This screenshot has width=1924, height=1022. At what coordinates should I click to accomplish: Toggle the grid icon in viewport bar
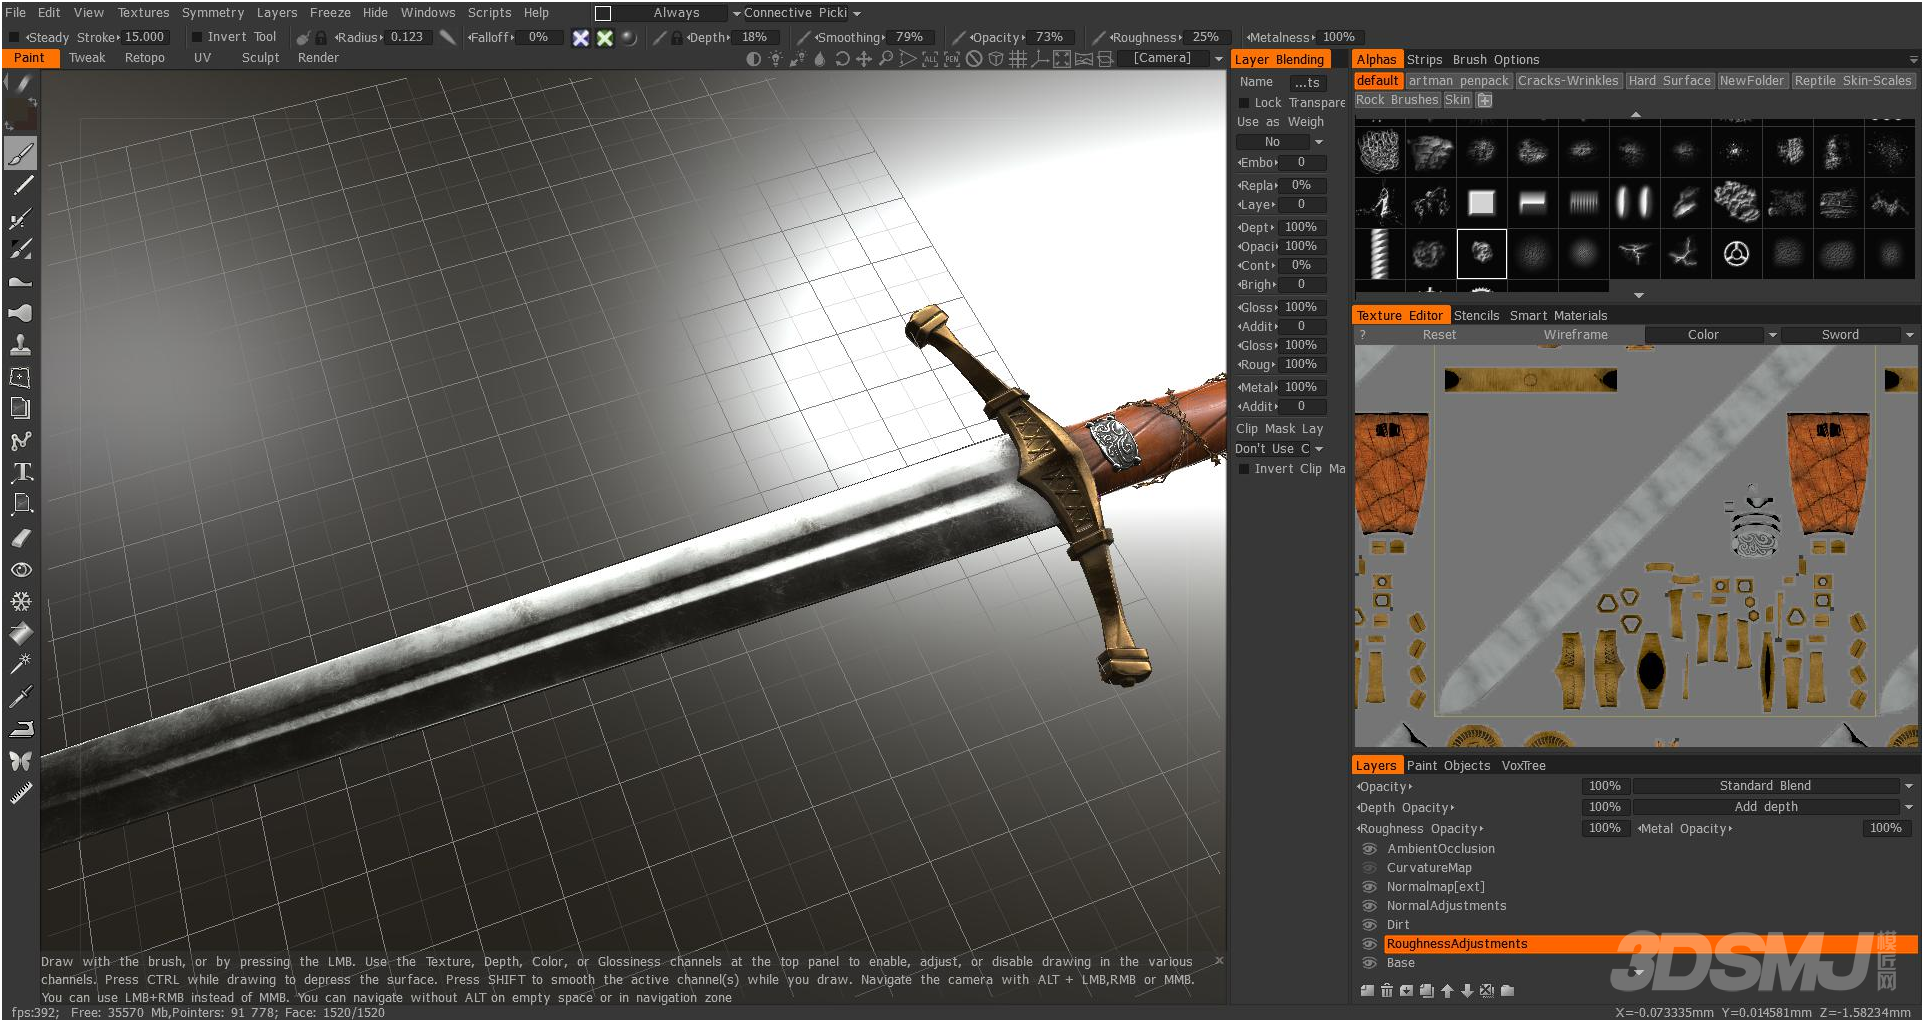[x=1018, y=59]
